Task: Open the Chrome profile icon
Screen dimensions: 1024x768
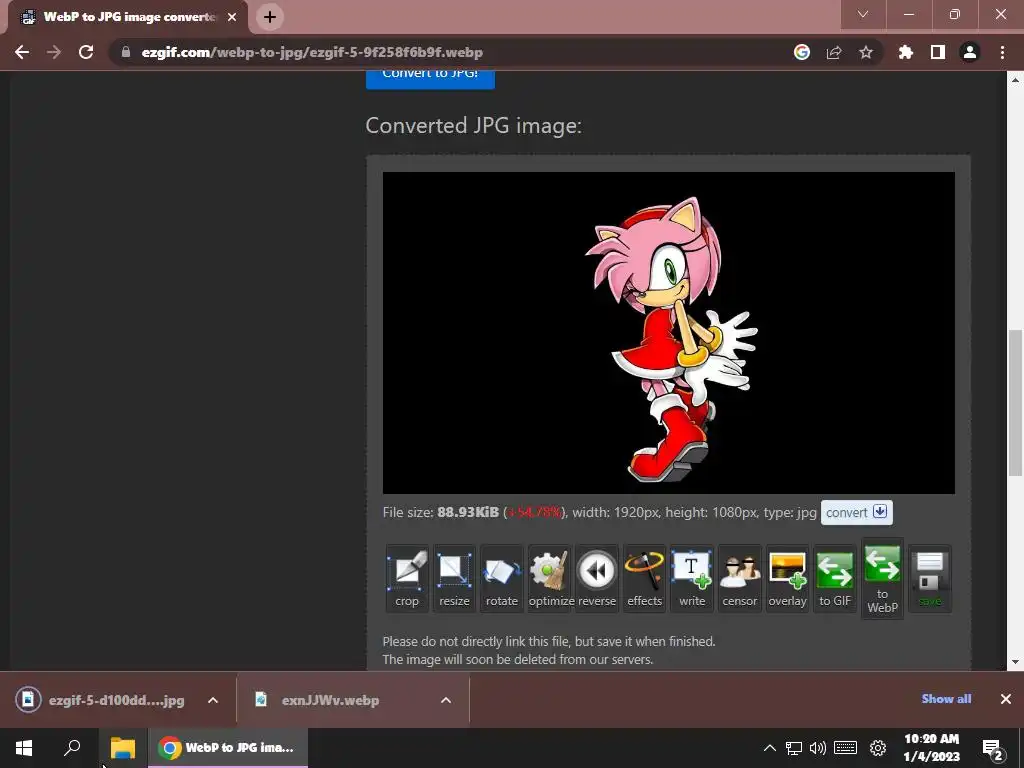Action: [970, 52]
